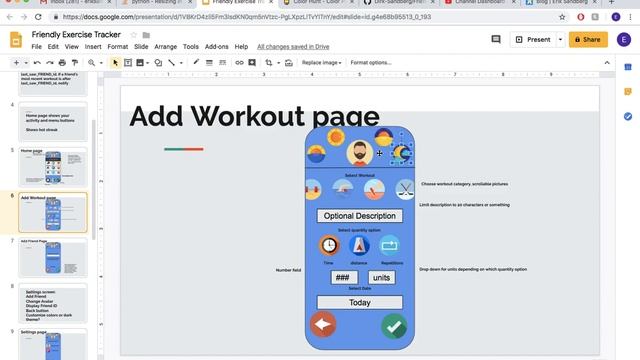Viewport: 640px width, 360px height.
Task: Click the Add comment toolbar icon
Action: point(252,63)
